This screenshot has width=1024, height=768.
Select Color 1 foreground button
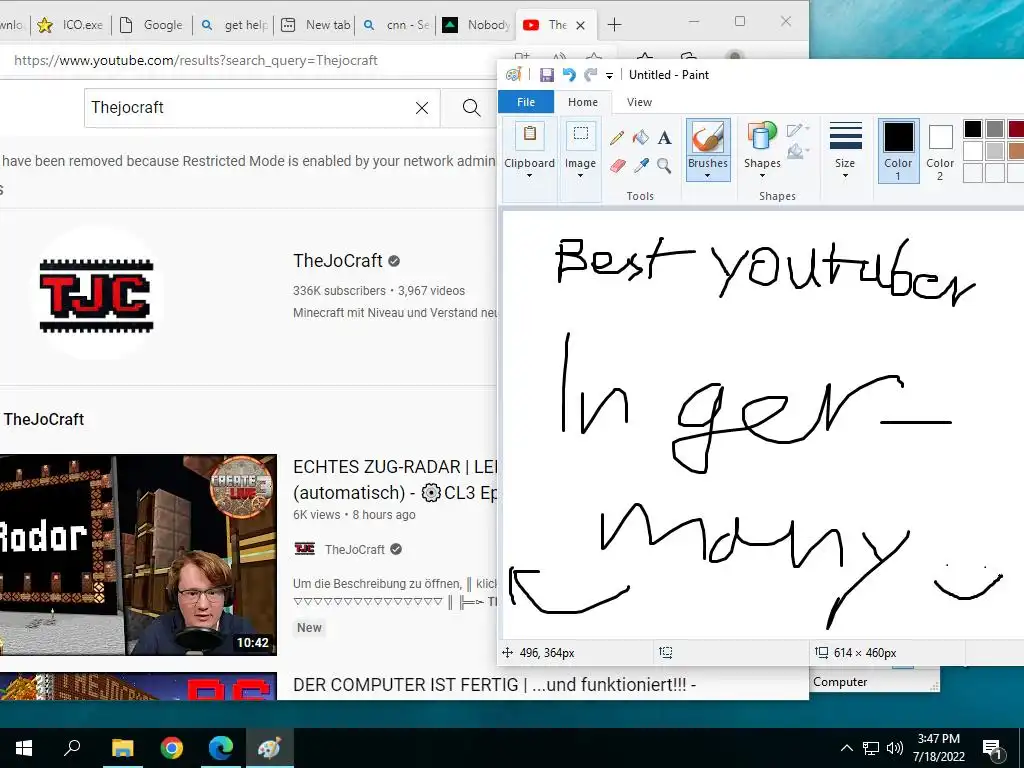pos(898,151)
